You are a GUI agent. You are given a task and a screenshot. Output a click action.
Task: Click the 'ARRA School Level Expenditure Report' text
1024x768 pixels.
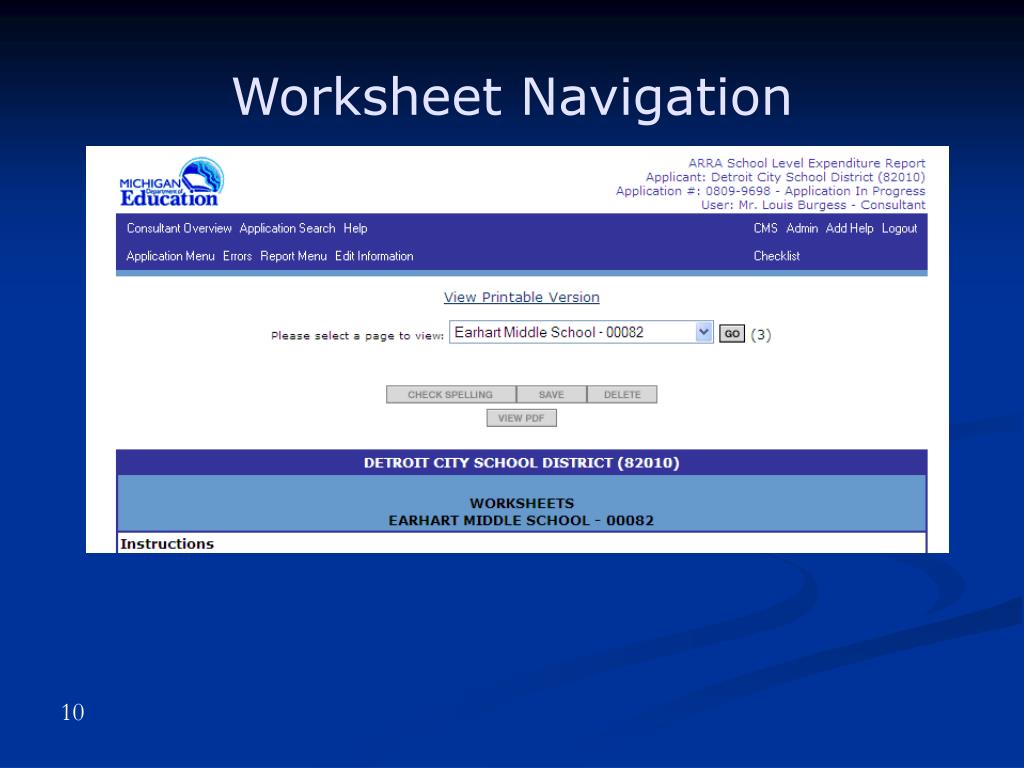click(807, 163)
